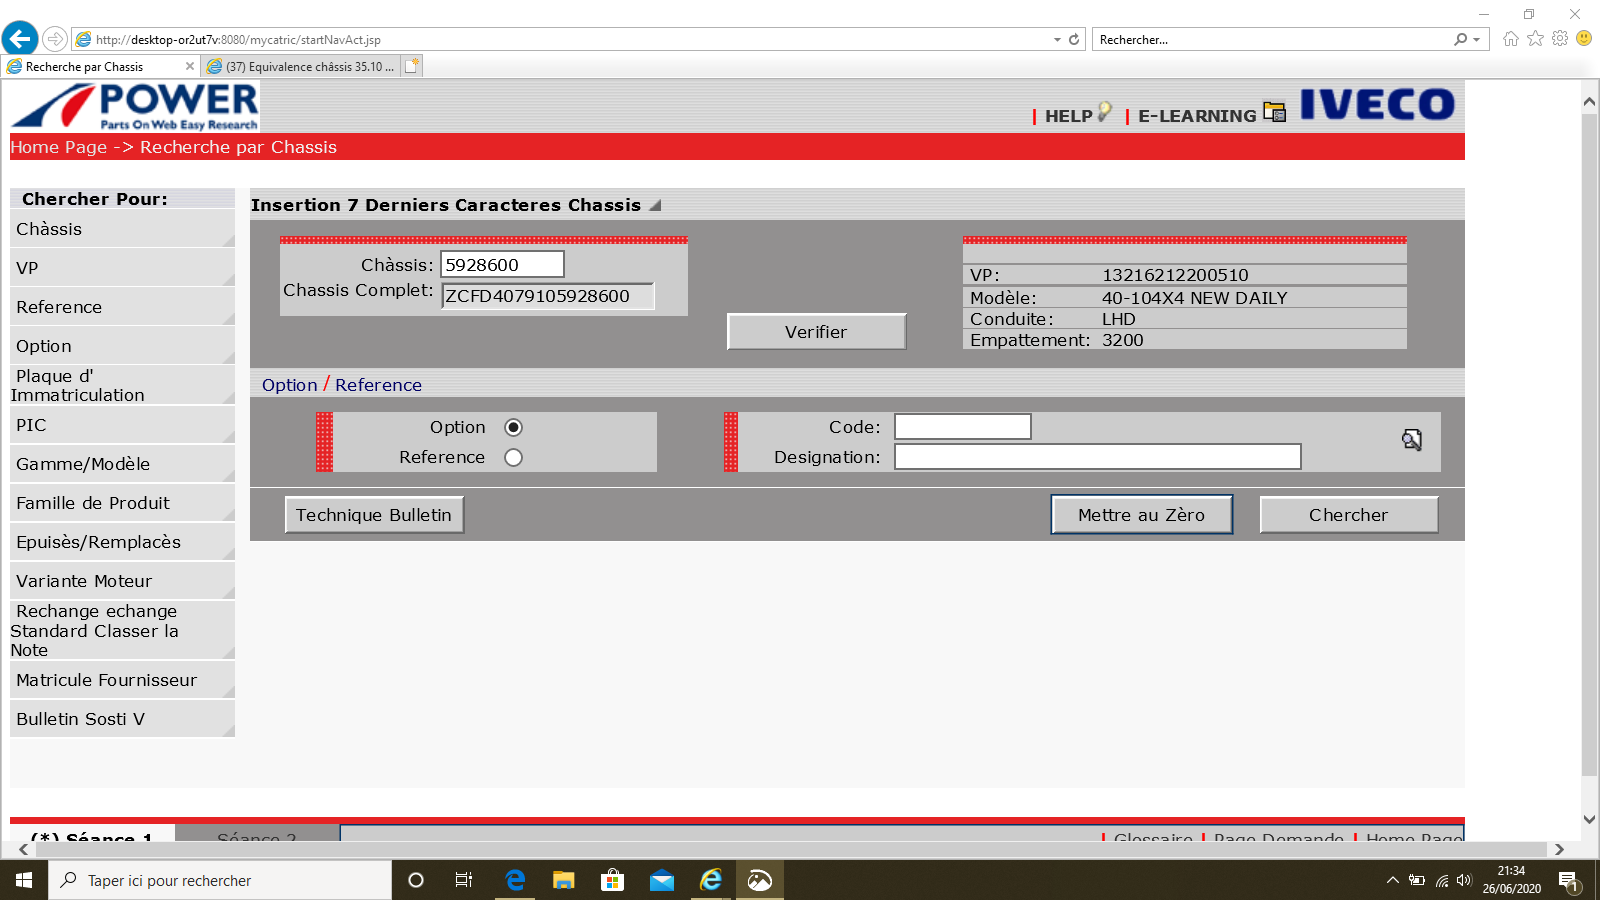Select the Reference radio button
Screen dimensions: 1600x900
(x=513, y=457)
